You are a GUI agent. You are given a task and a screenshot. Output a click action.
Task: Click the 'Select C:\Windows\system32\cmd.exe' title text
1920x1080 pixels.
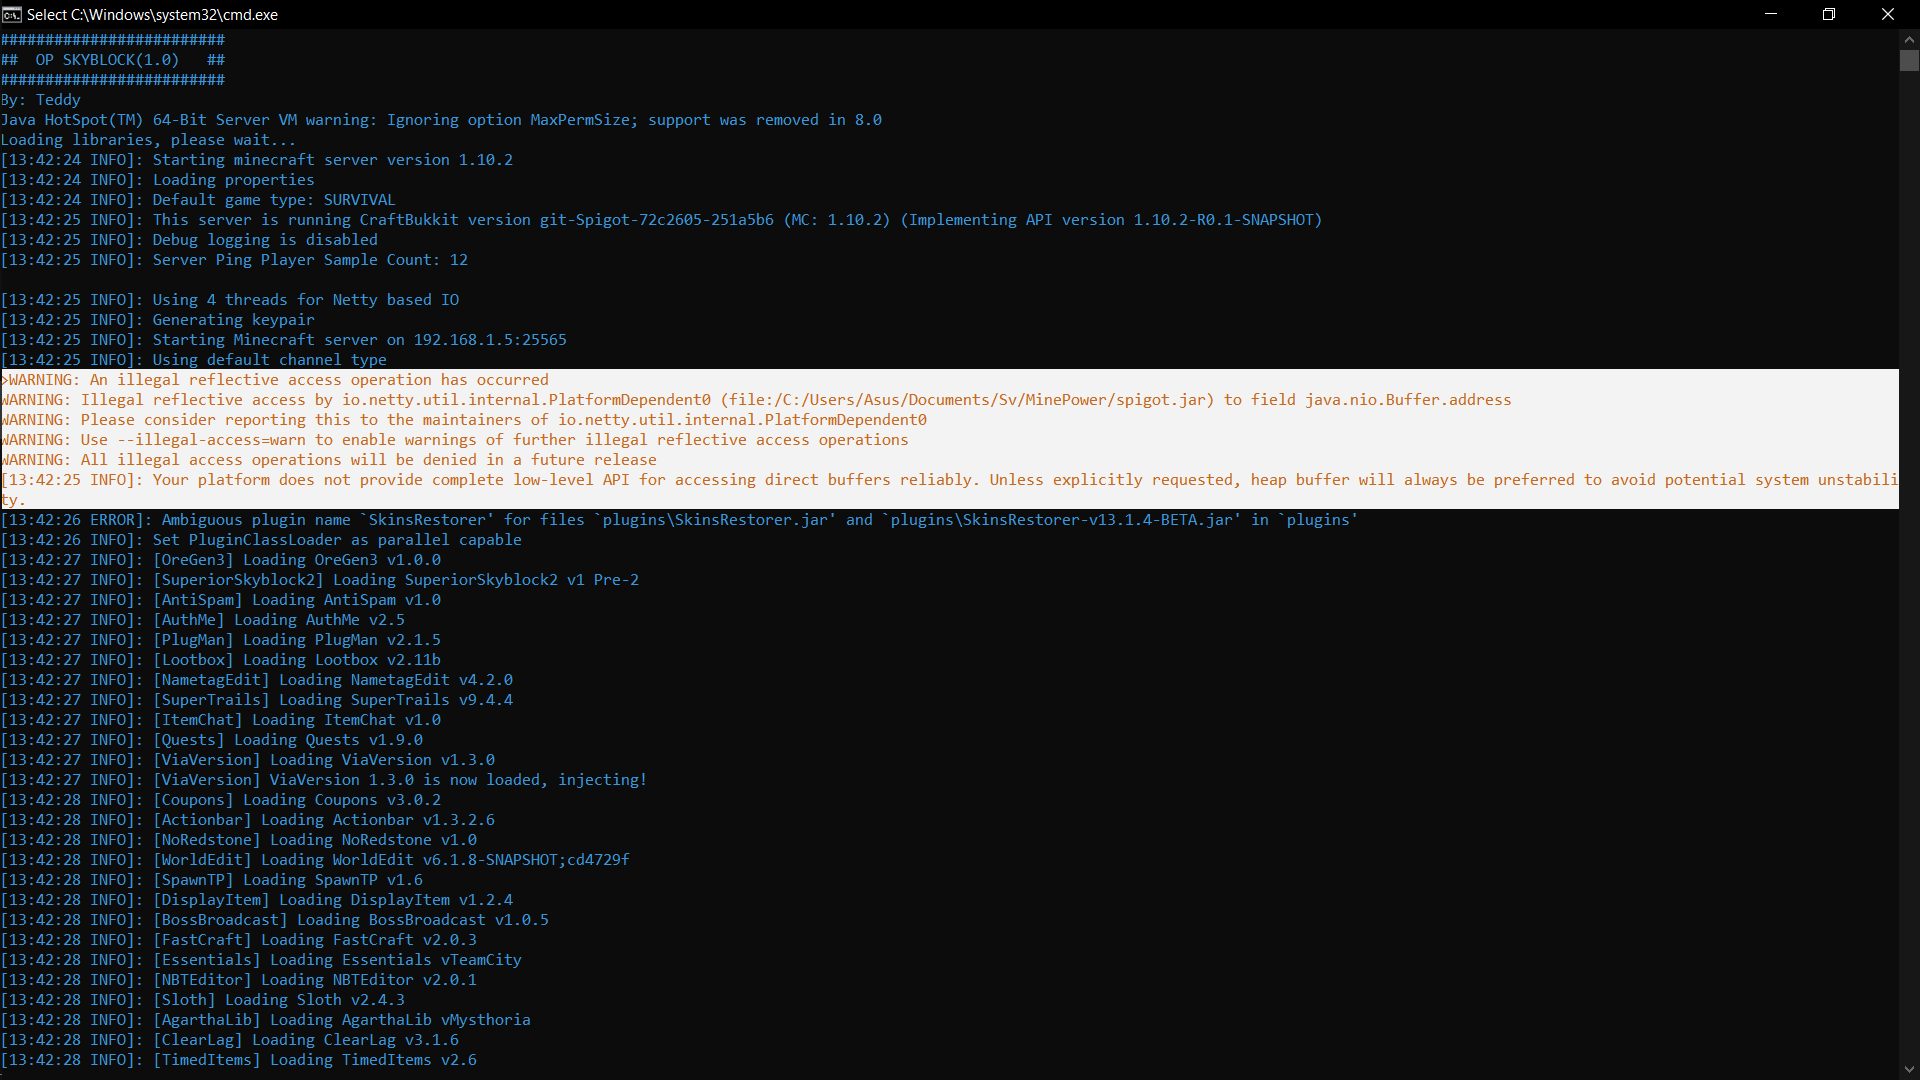click(x=152, y=15)
